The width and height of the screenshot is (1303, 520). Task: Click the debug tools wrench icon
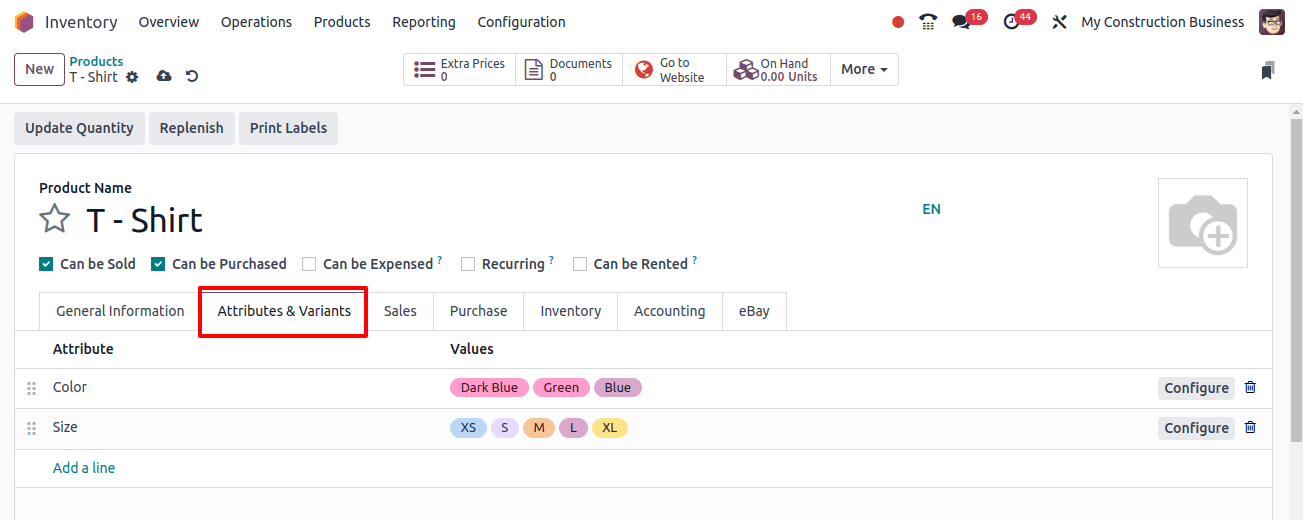pos(1060,22)
